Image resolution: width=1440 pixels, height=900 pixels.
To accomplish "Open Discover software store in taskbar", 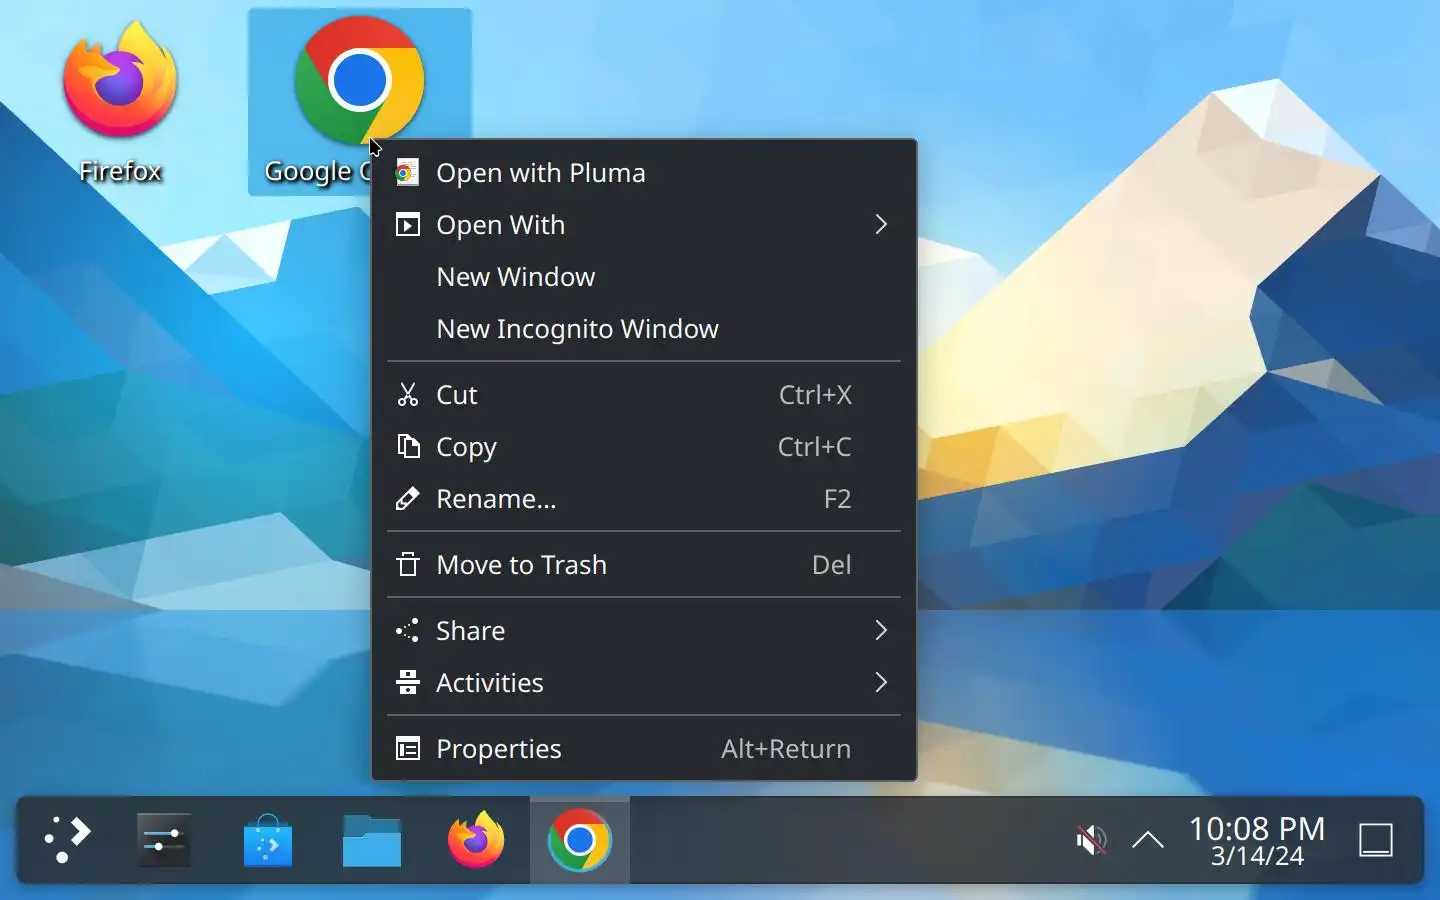I will point(268,840).
